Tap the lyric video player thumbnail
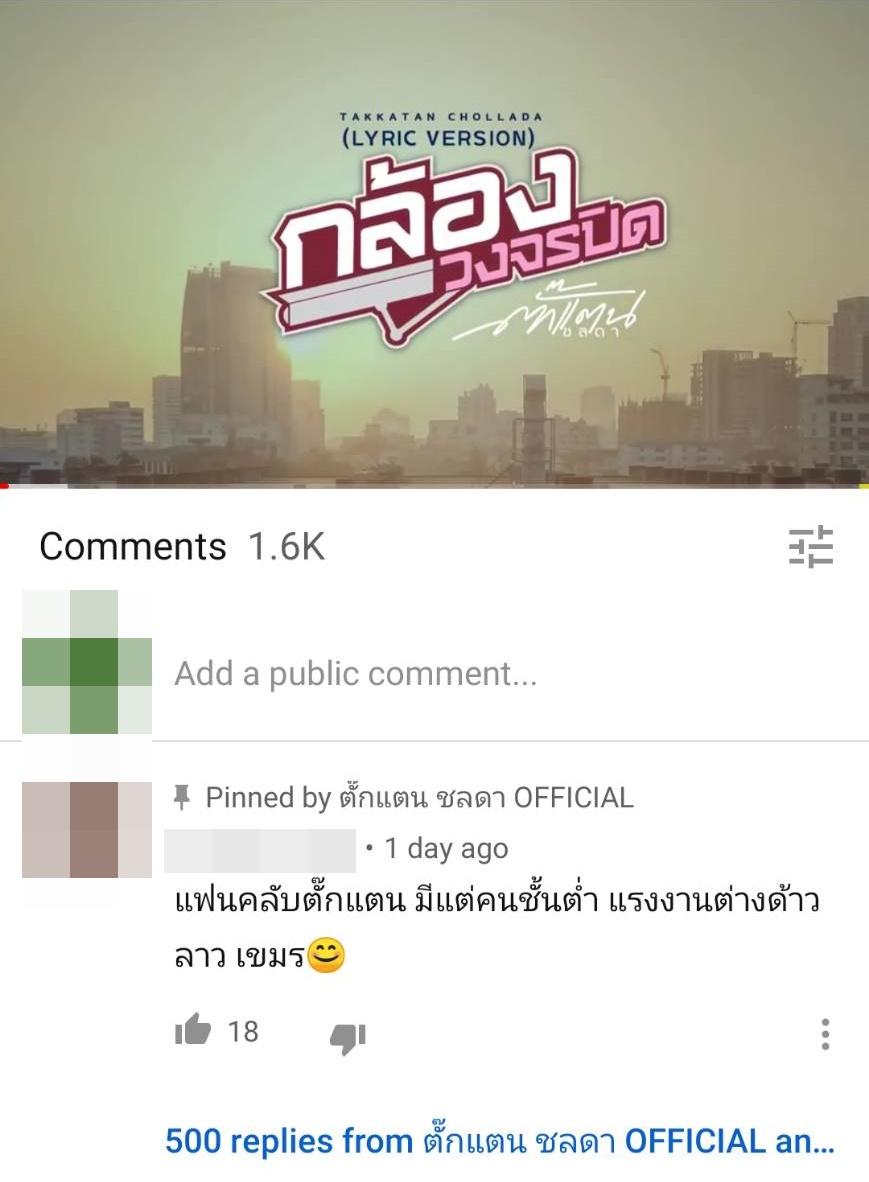The width and height of the screenshot is (869, 1182). [434, 243]
